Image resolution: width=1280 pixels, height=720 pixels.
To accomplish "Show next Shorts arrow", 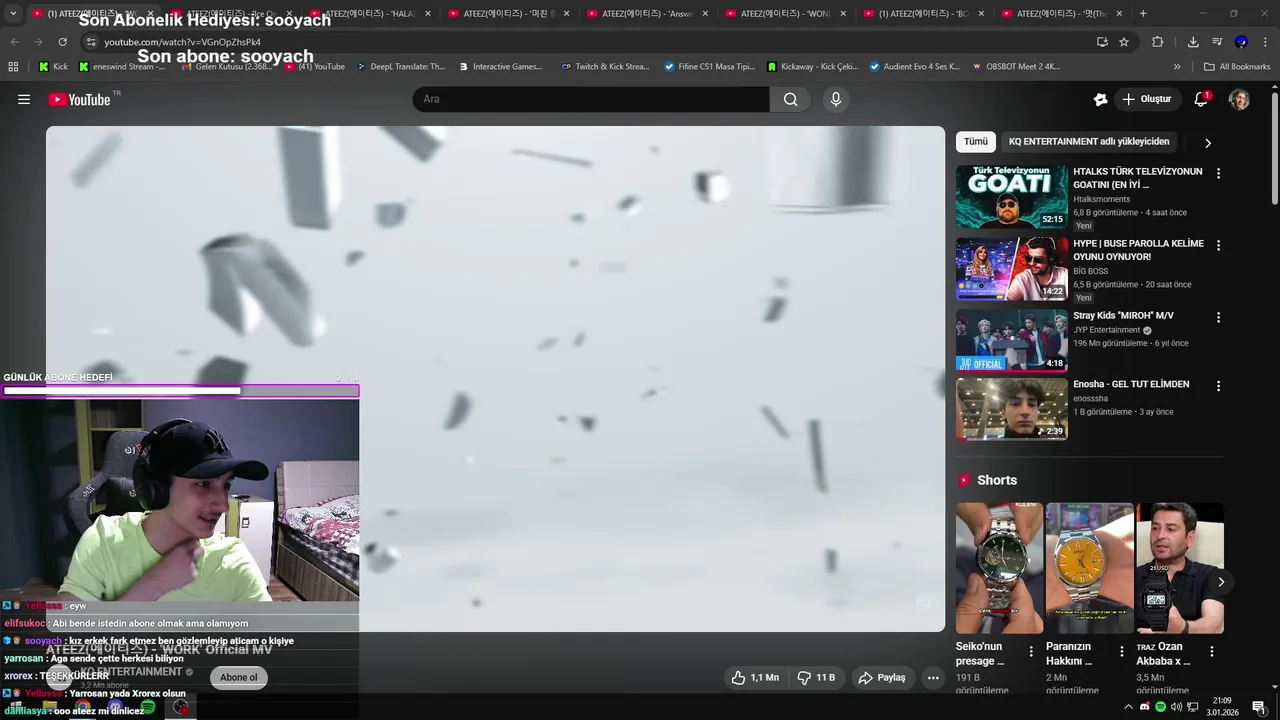I will (1221, 581).
